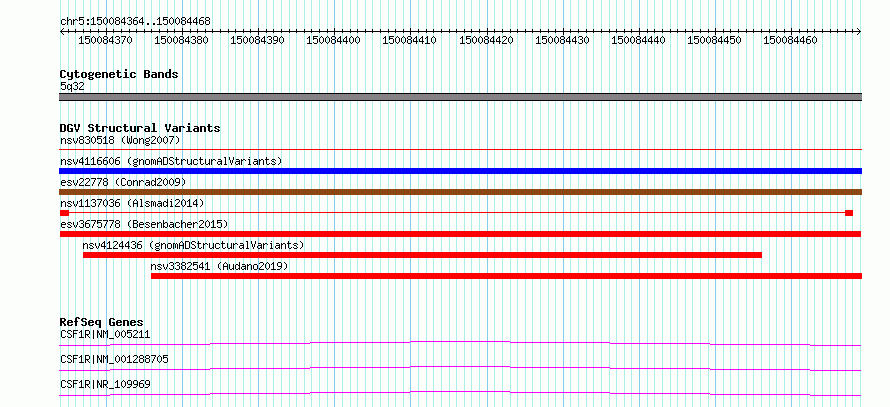Click the 5q32 band label
Image resolution: width=890 pixels, height=407 pixels.
click(x=72, y=87)
